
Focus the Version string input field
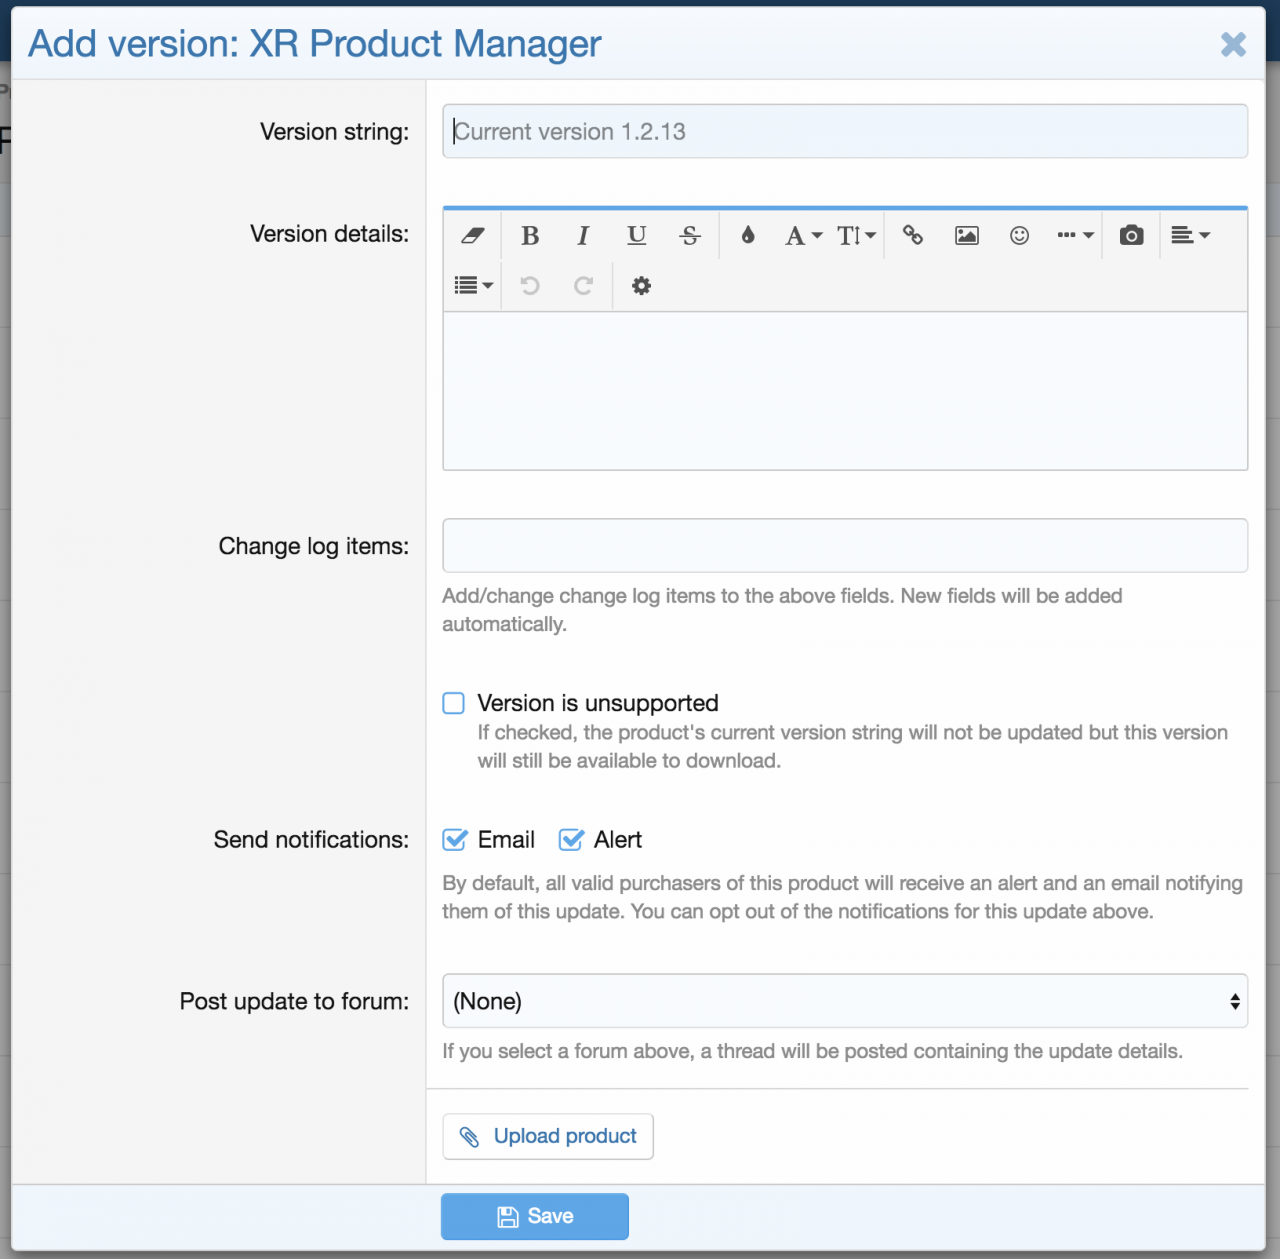845,132
